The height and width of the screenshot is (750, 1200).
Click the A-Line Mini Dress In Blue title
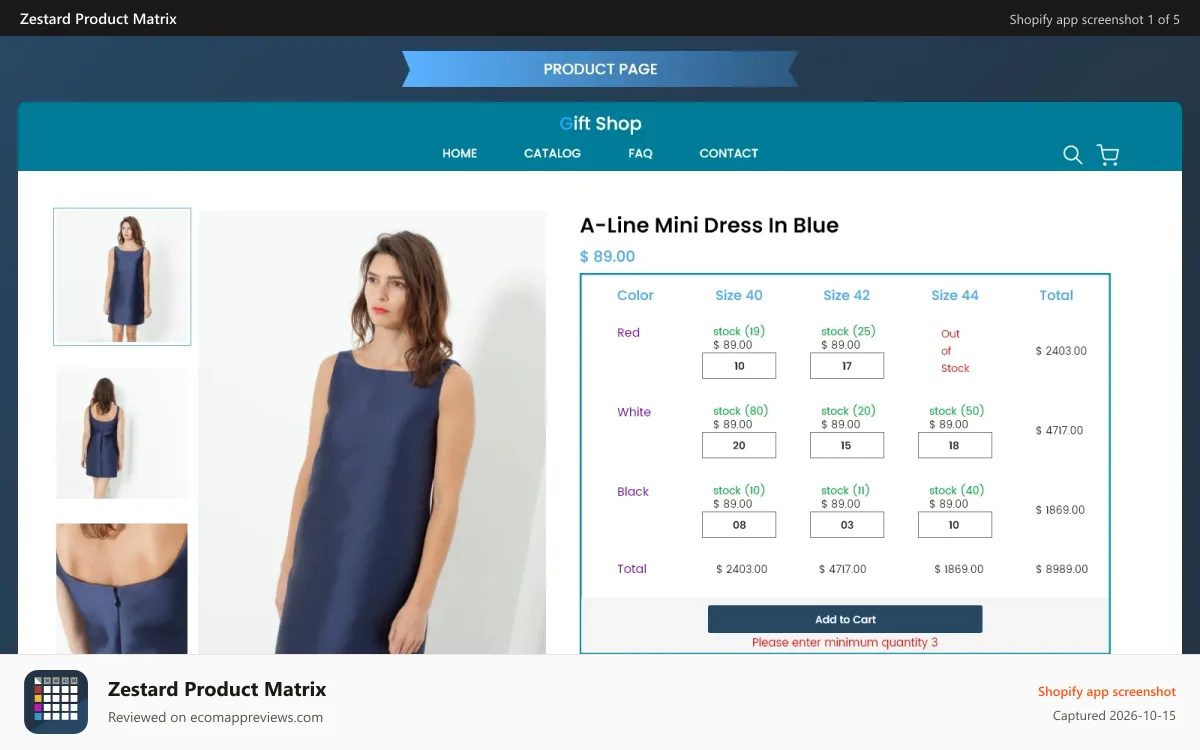[709, 226]
